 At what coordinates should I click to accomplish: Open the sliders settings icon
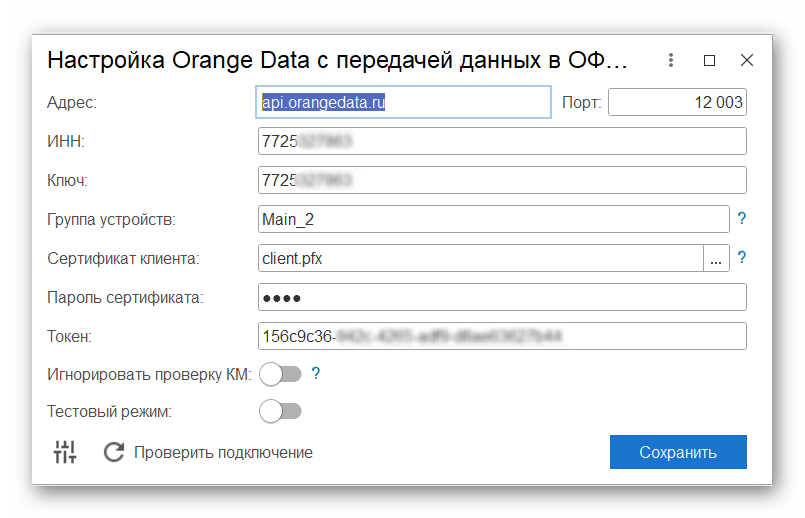click(x=65, y=452)
